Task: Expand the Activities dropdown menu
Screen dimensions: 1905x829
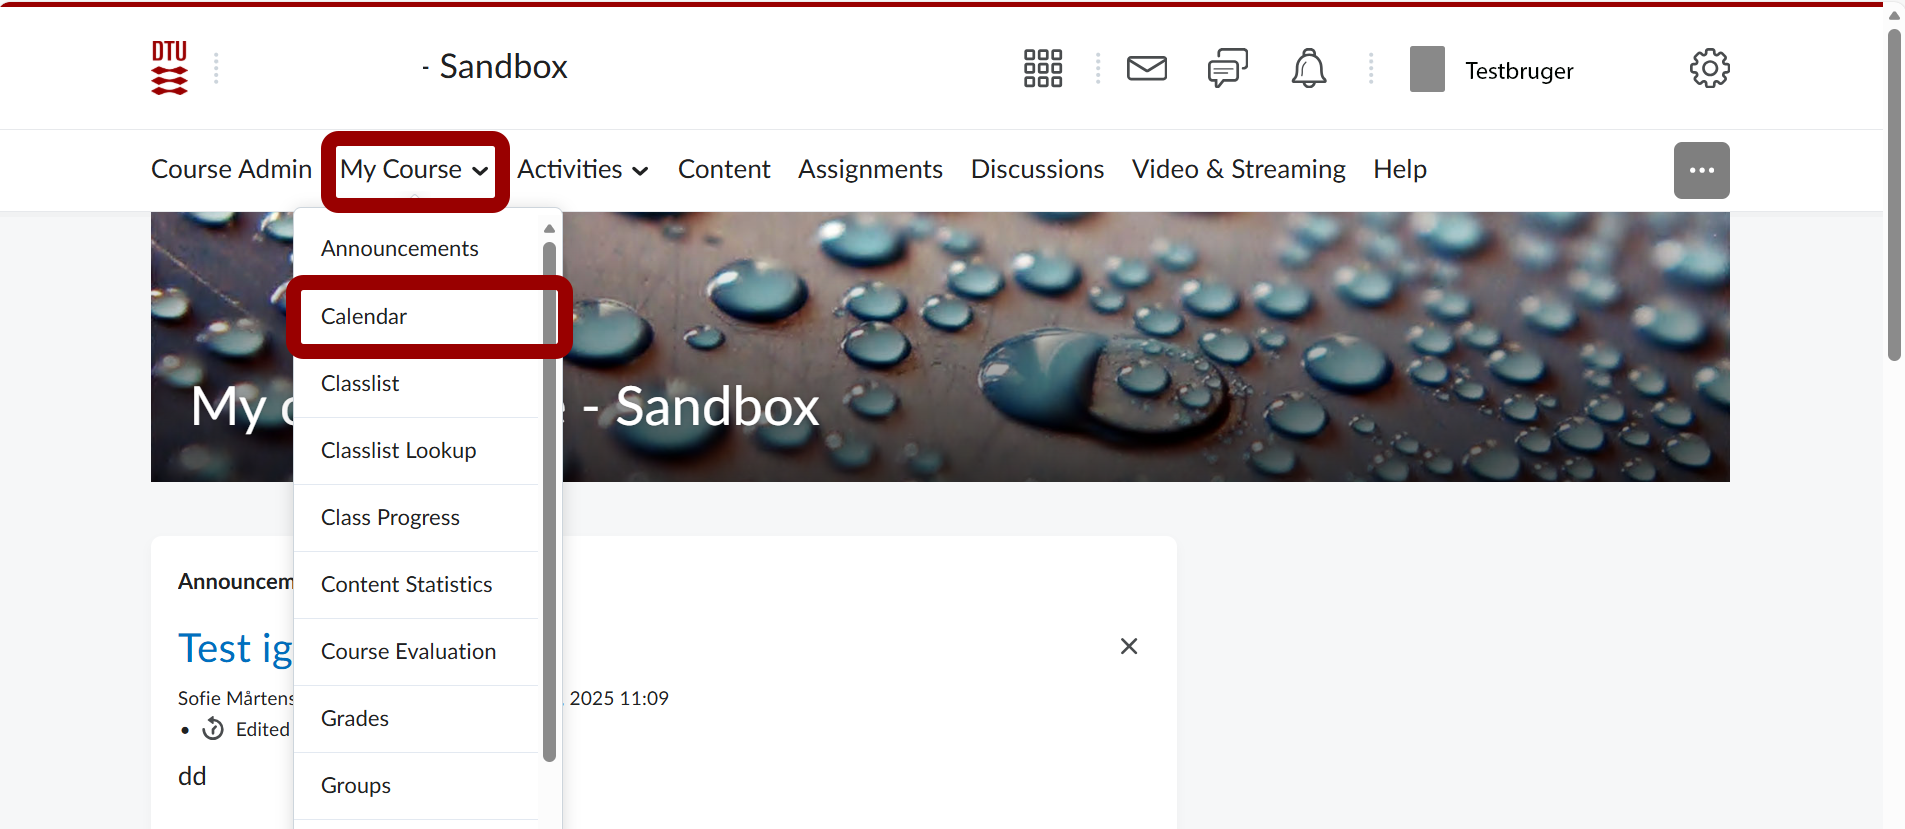Action: [x=583, y=170]
